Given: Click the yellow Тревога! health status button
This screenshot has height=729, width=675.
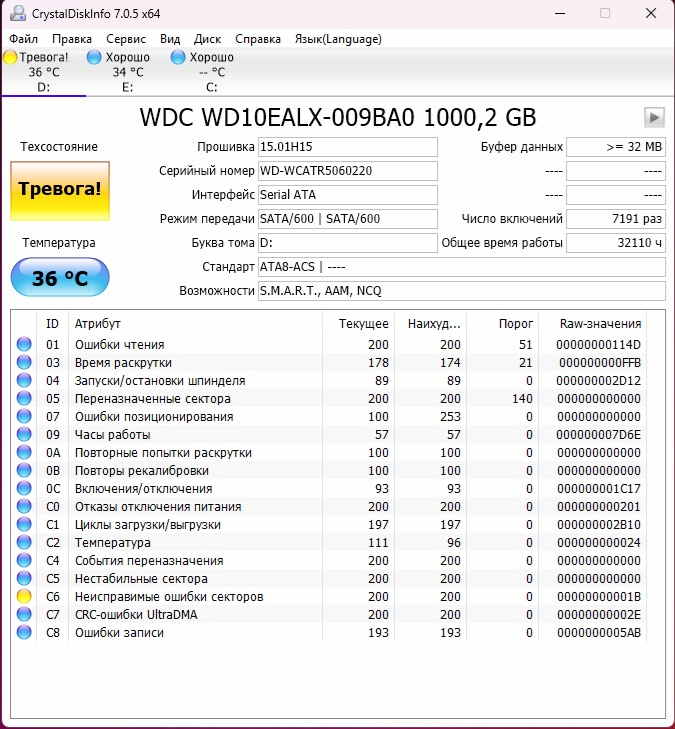Looking at the screenshot, I should tap(60, 190).
